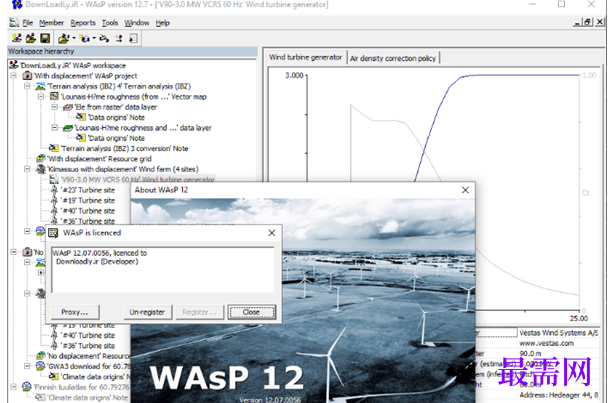Close the WAsP is licenced dialog via X
The height and width of the screenshot is (403, 610).
pyautogui.click(x=272, y=233)
